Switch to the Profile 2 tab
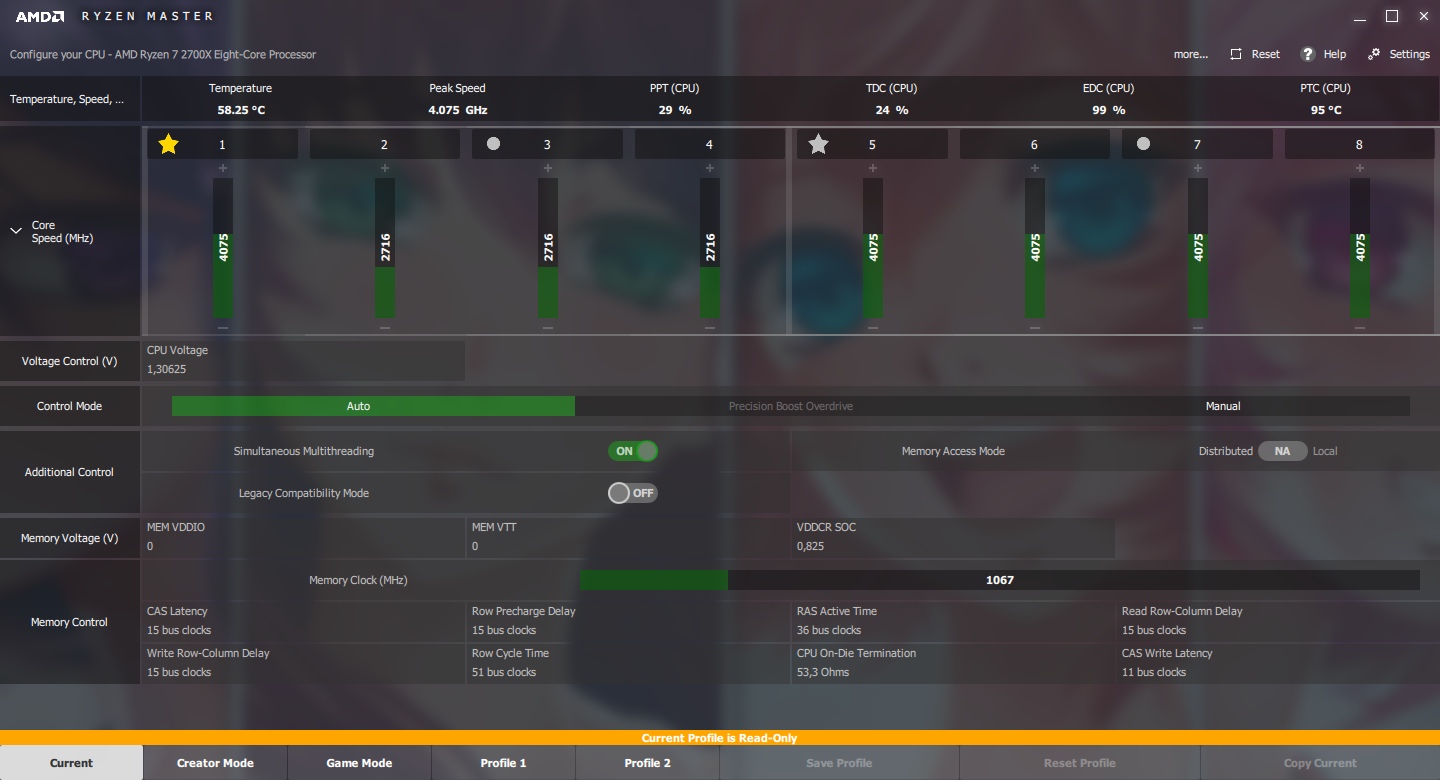This screenshot has height=780, width=1440. pyautogui.click(x=647, y=763)
